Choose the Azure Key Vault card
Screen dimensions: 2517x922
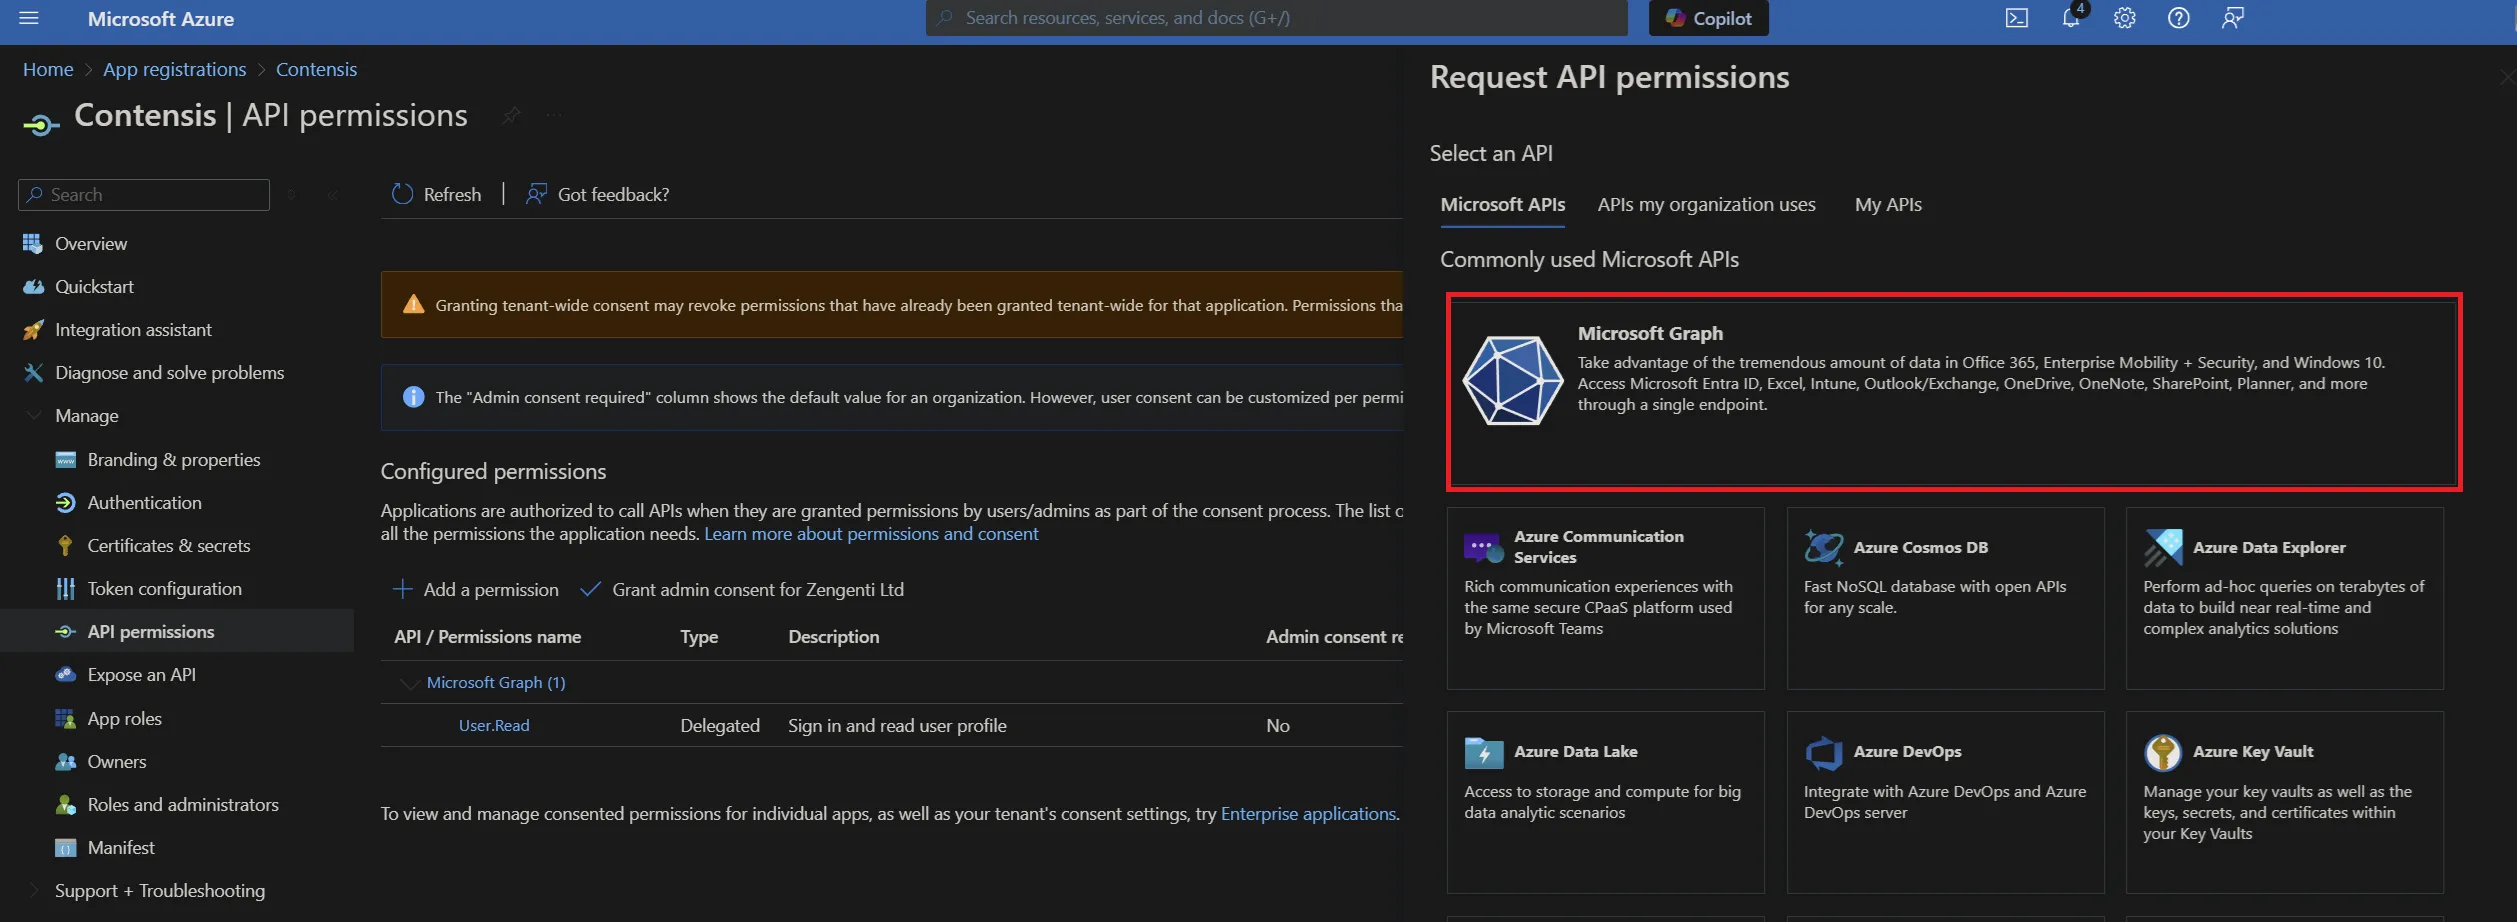(2284, 802)
